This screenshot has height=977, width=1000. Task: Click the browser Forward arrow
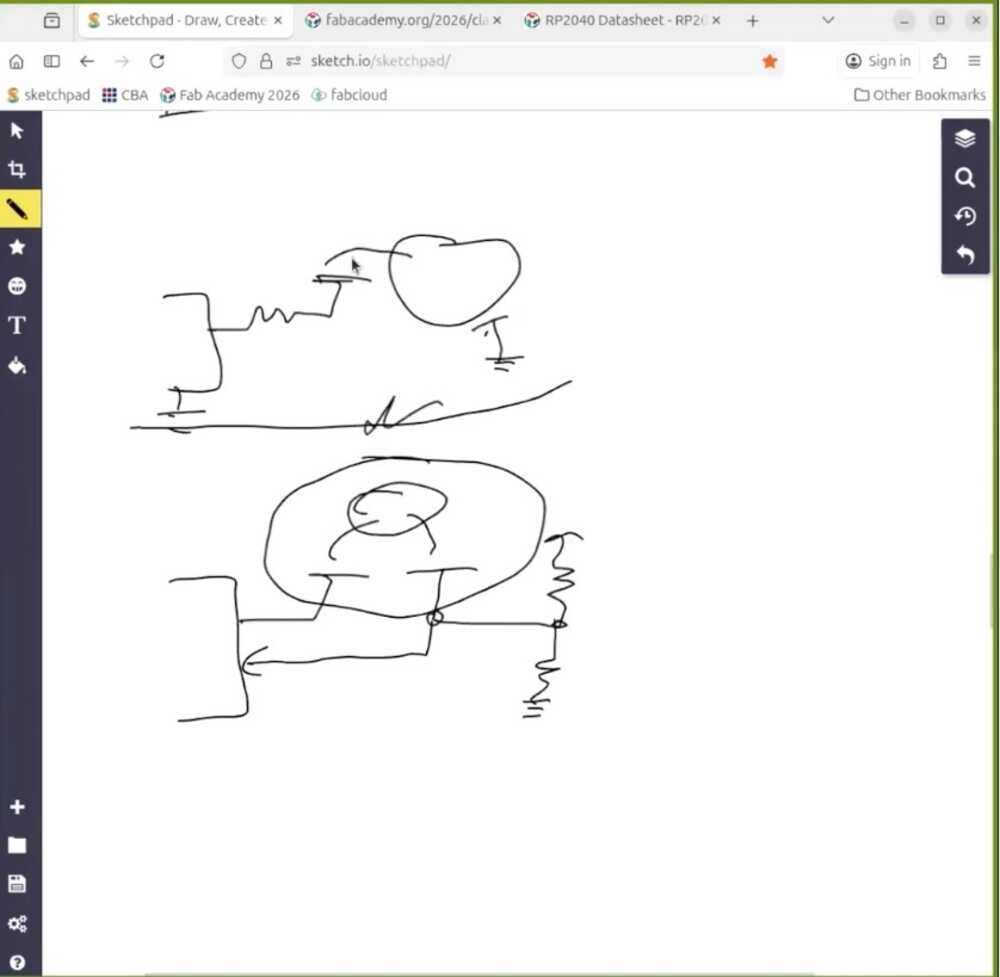122,61
